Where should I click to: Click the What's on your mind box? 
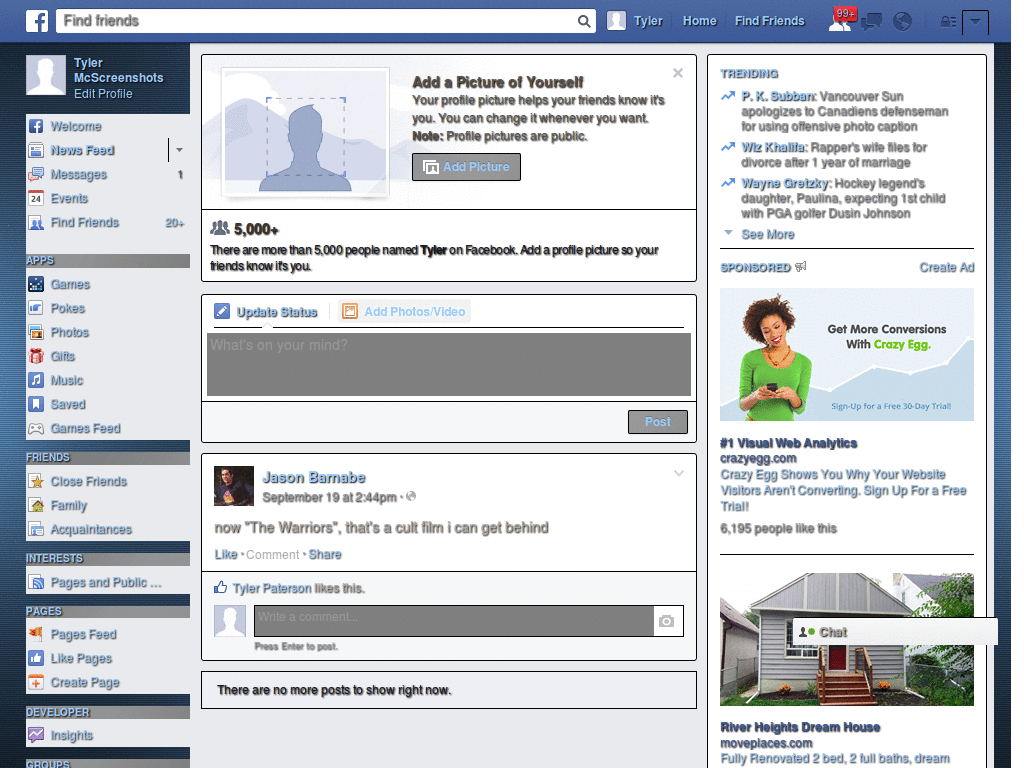coord(449,364)
